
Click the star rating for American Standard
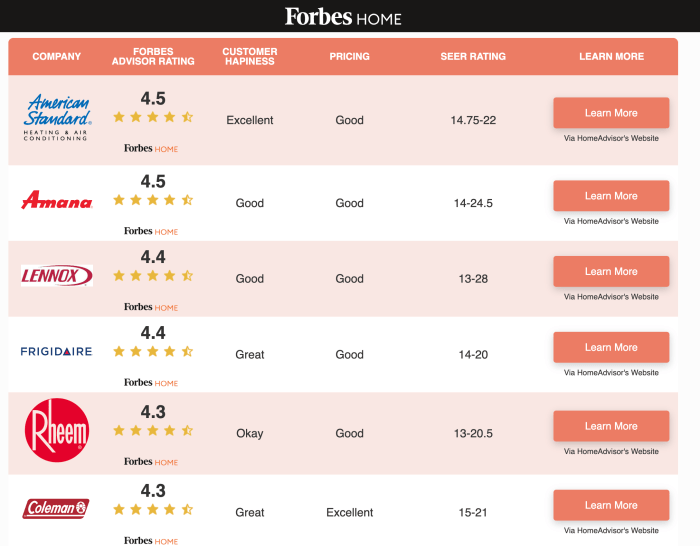click(x=153, y=117)
